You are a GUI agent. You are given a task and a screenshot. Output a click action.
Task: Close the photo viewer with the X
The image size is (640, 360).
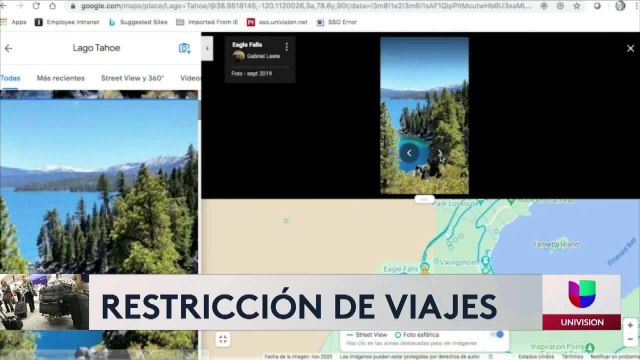pyautogui.click(x=630, y=49)
